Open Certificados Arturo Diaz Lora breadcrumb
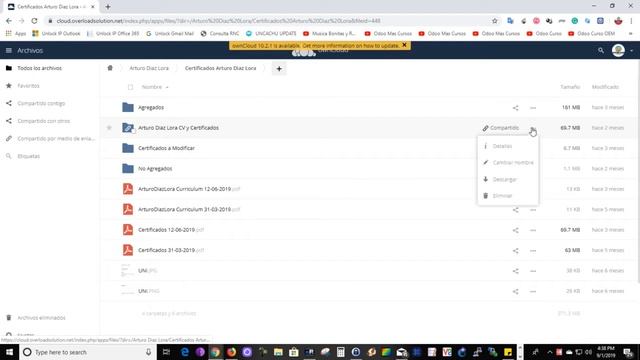Image resolution: width=640 pixels, height=360 pixels. (x=220, y=68)
